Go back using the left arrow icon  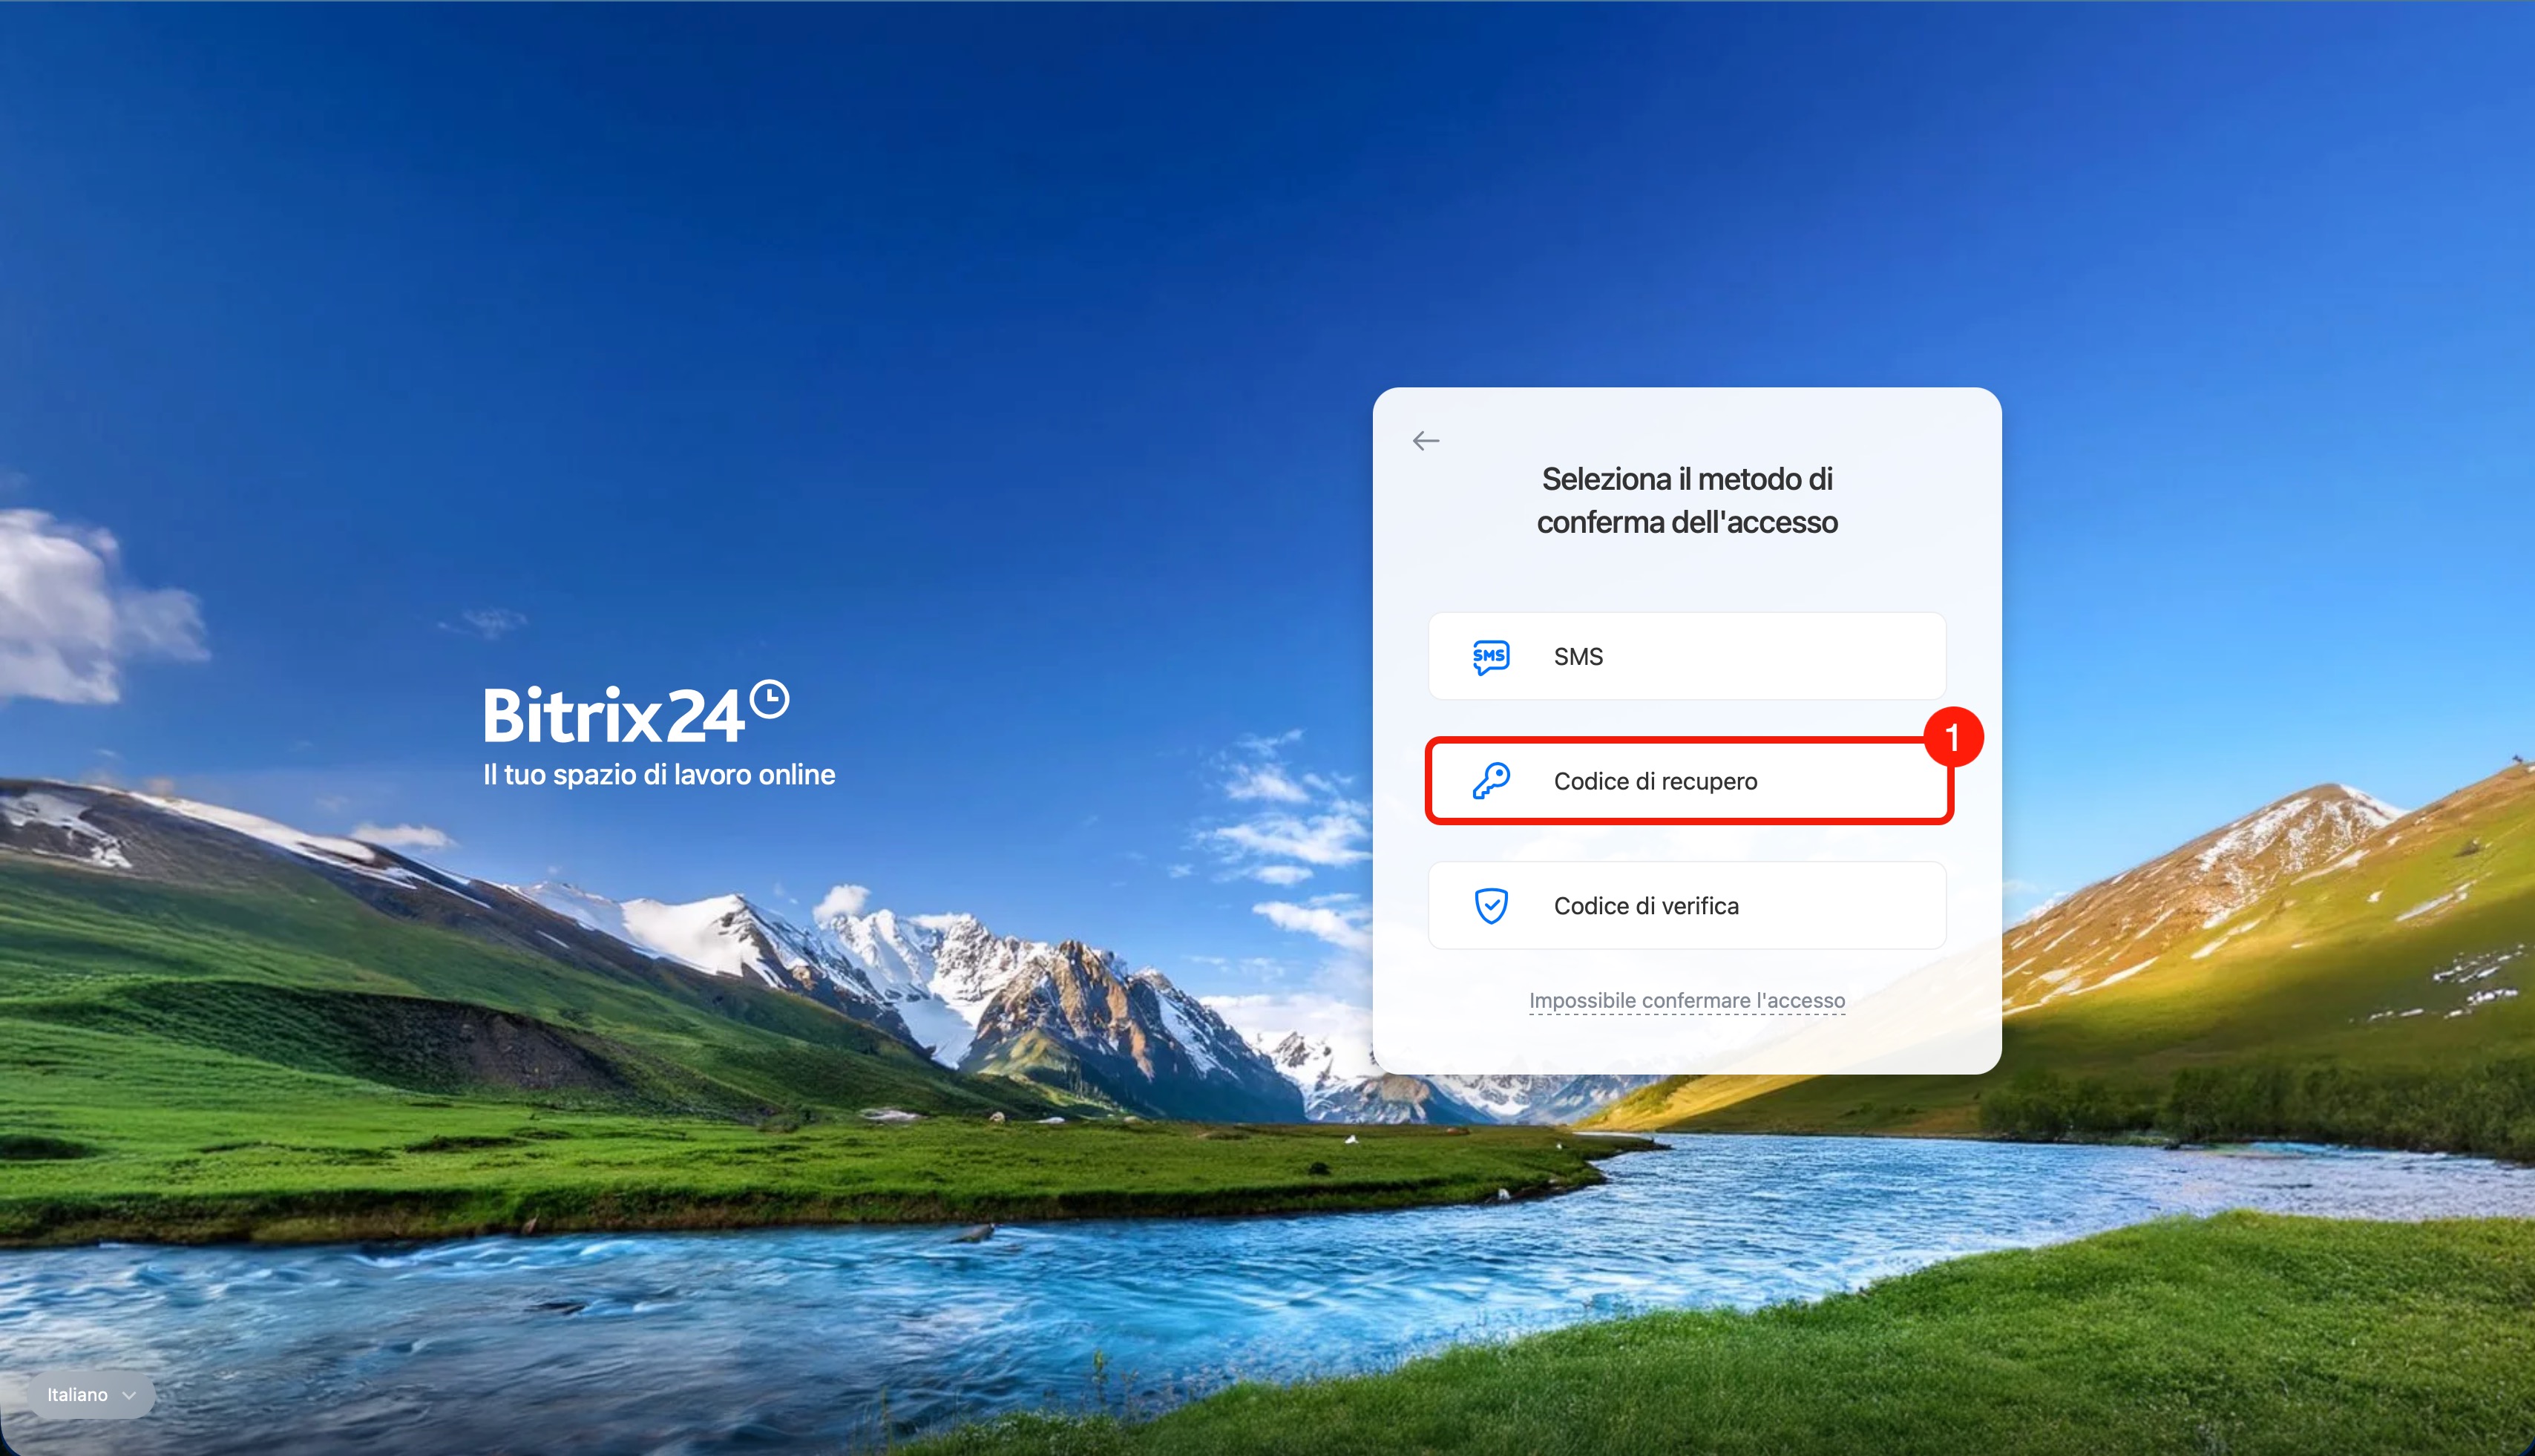1425,441
